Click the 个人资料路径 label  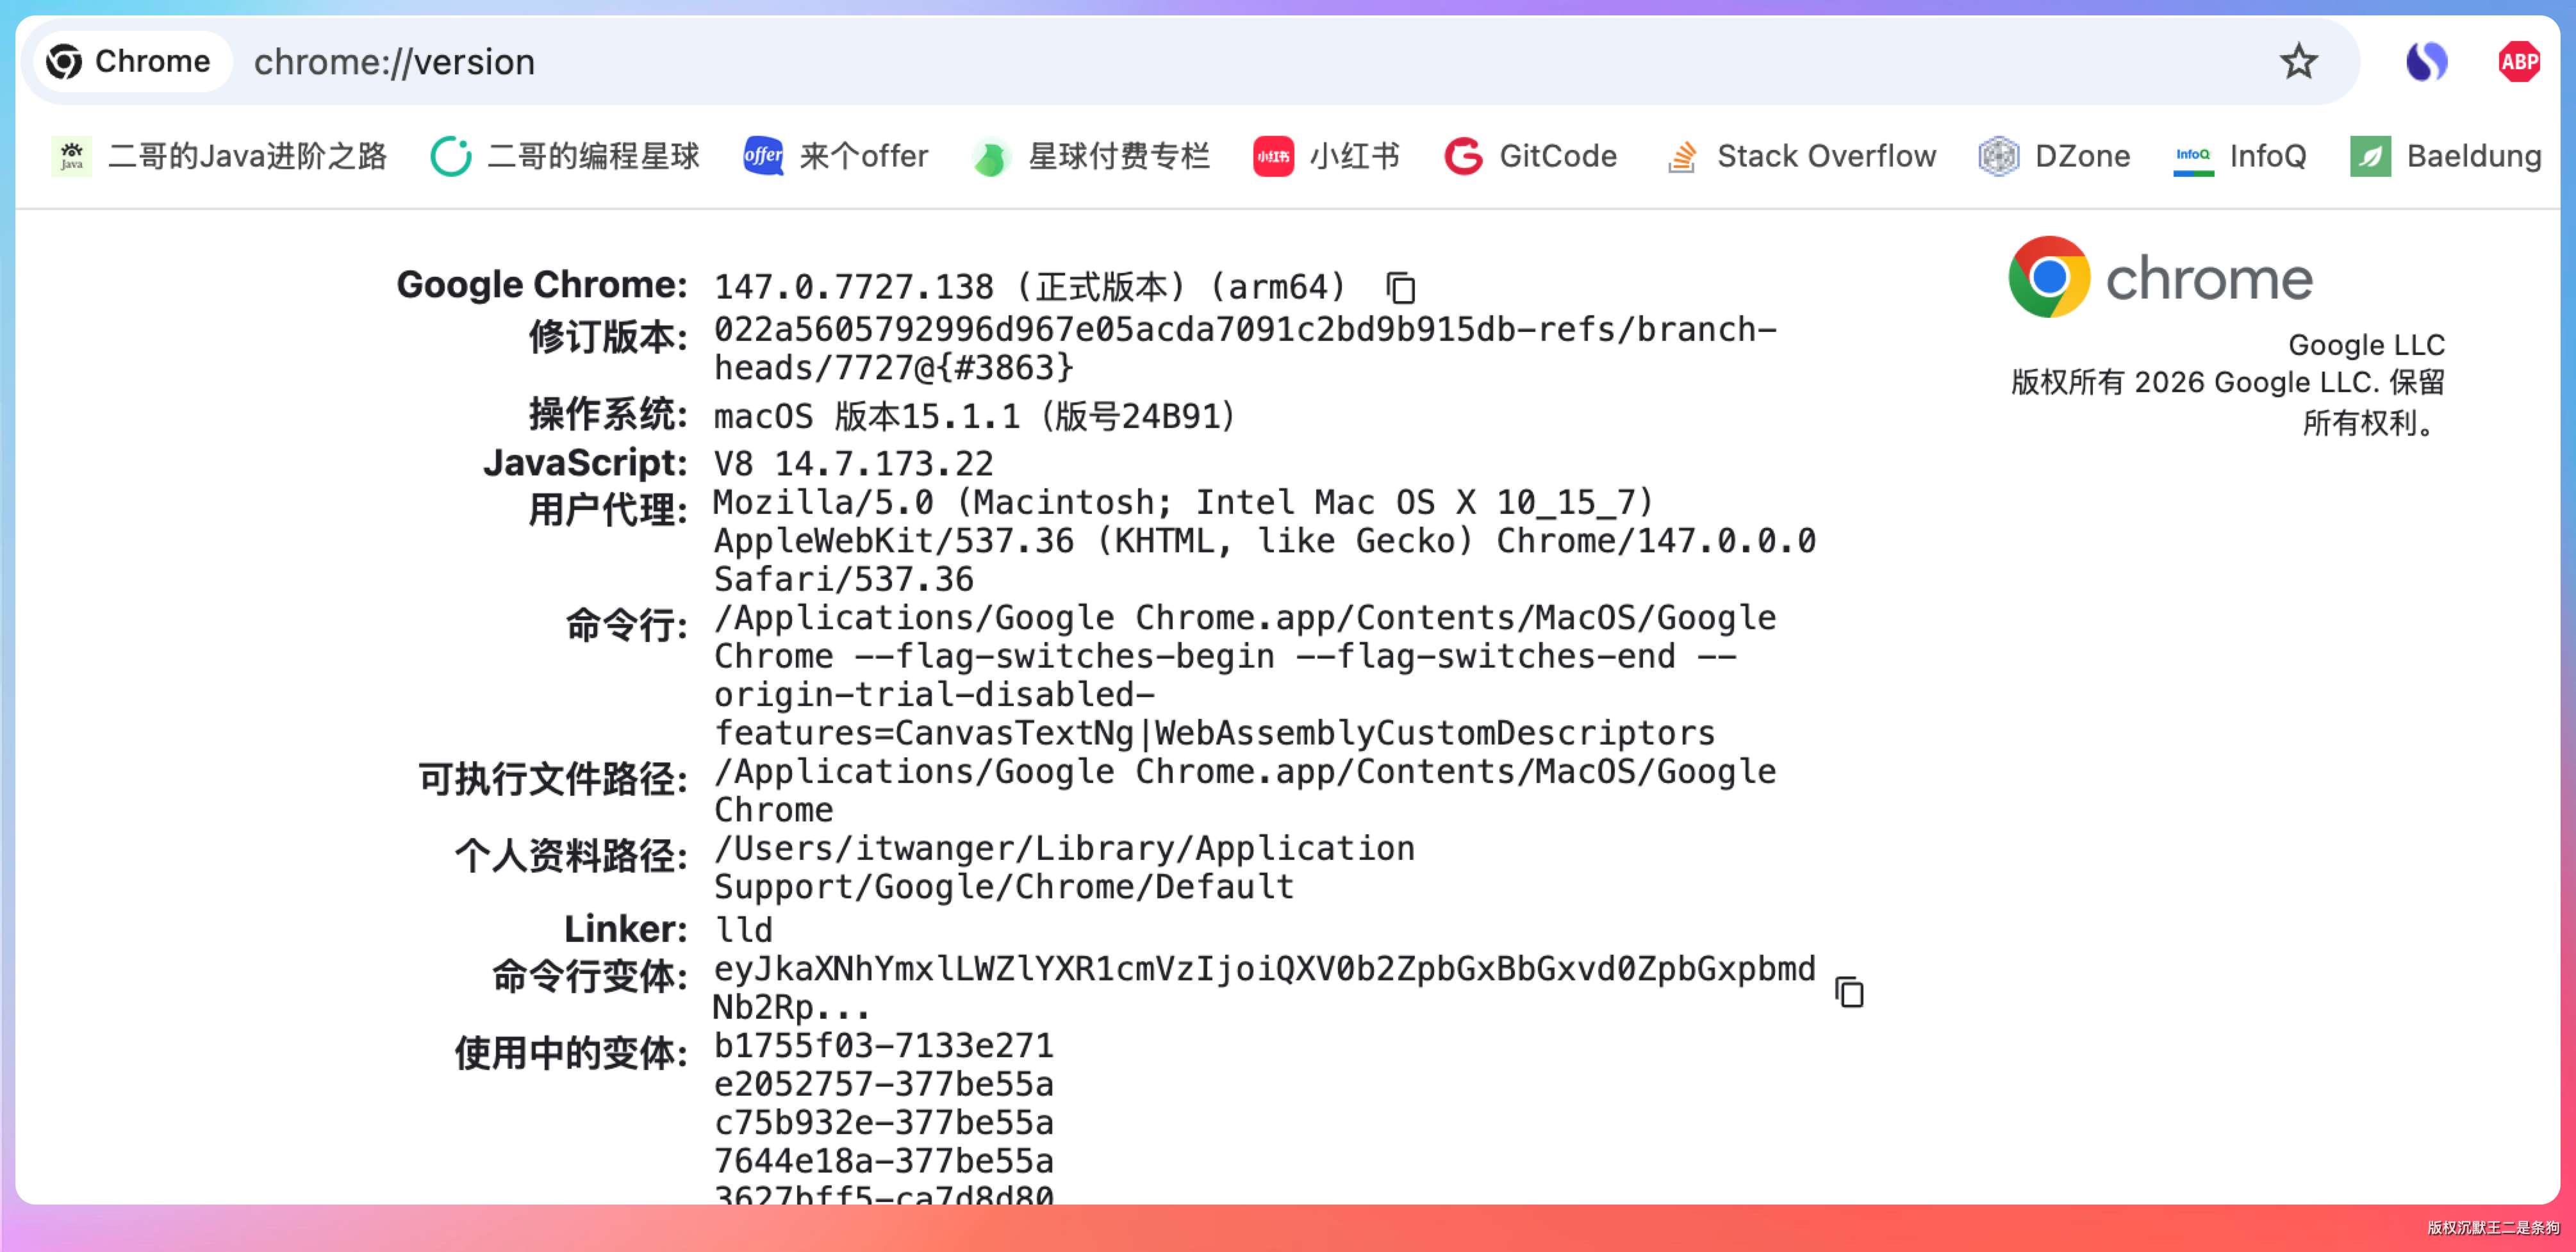571,856
